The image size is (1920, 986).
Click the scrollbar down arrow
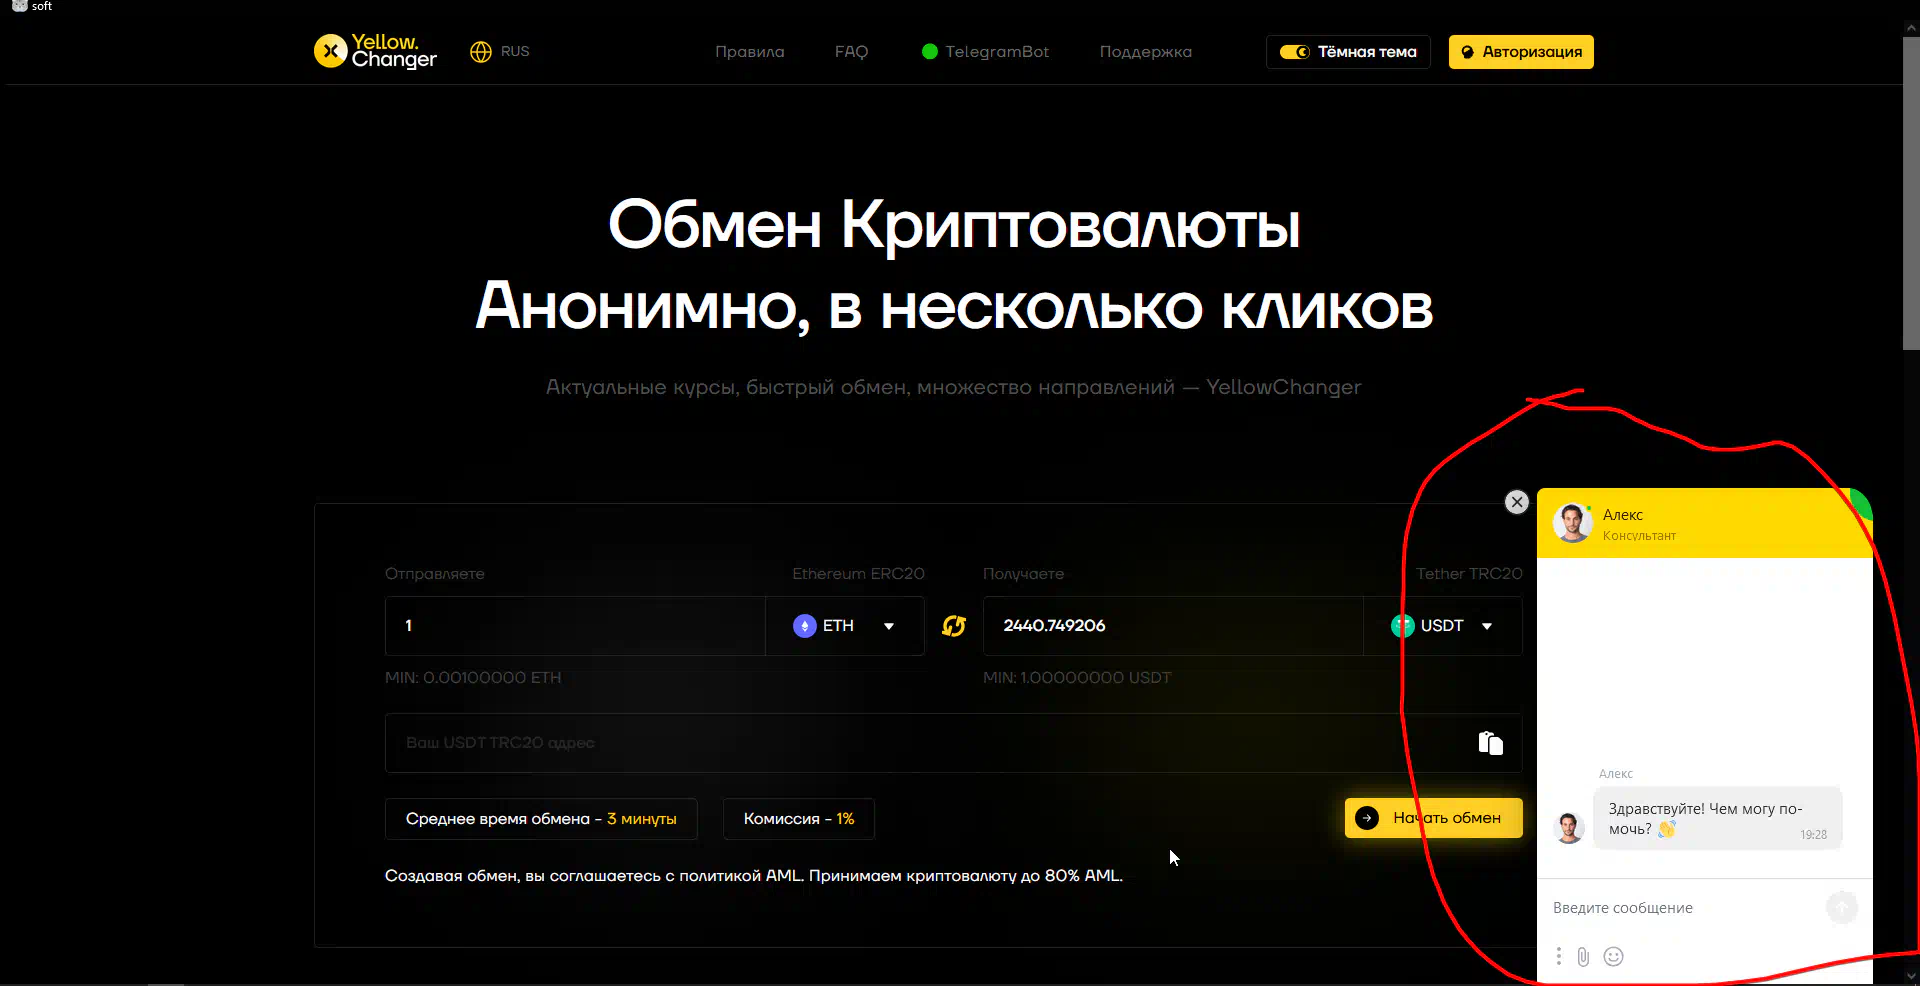tap(1911, 976)
